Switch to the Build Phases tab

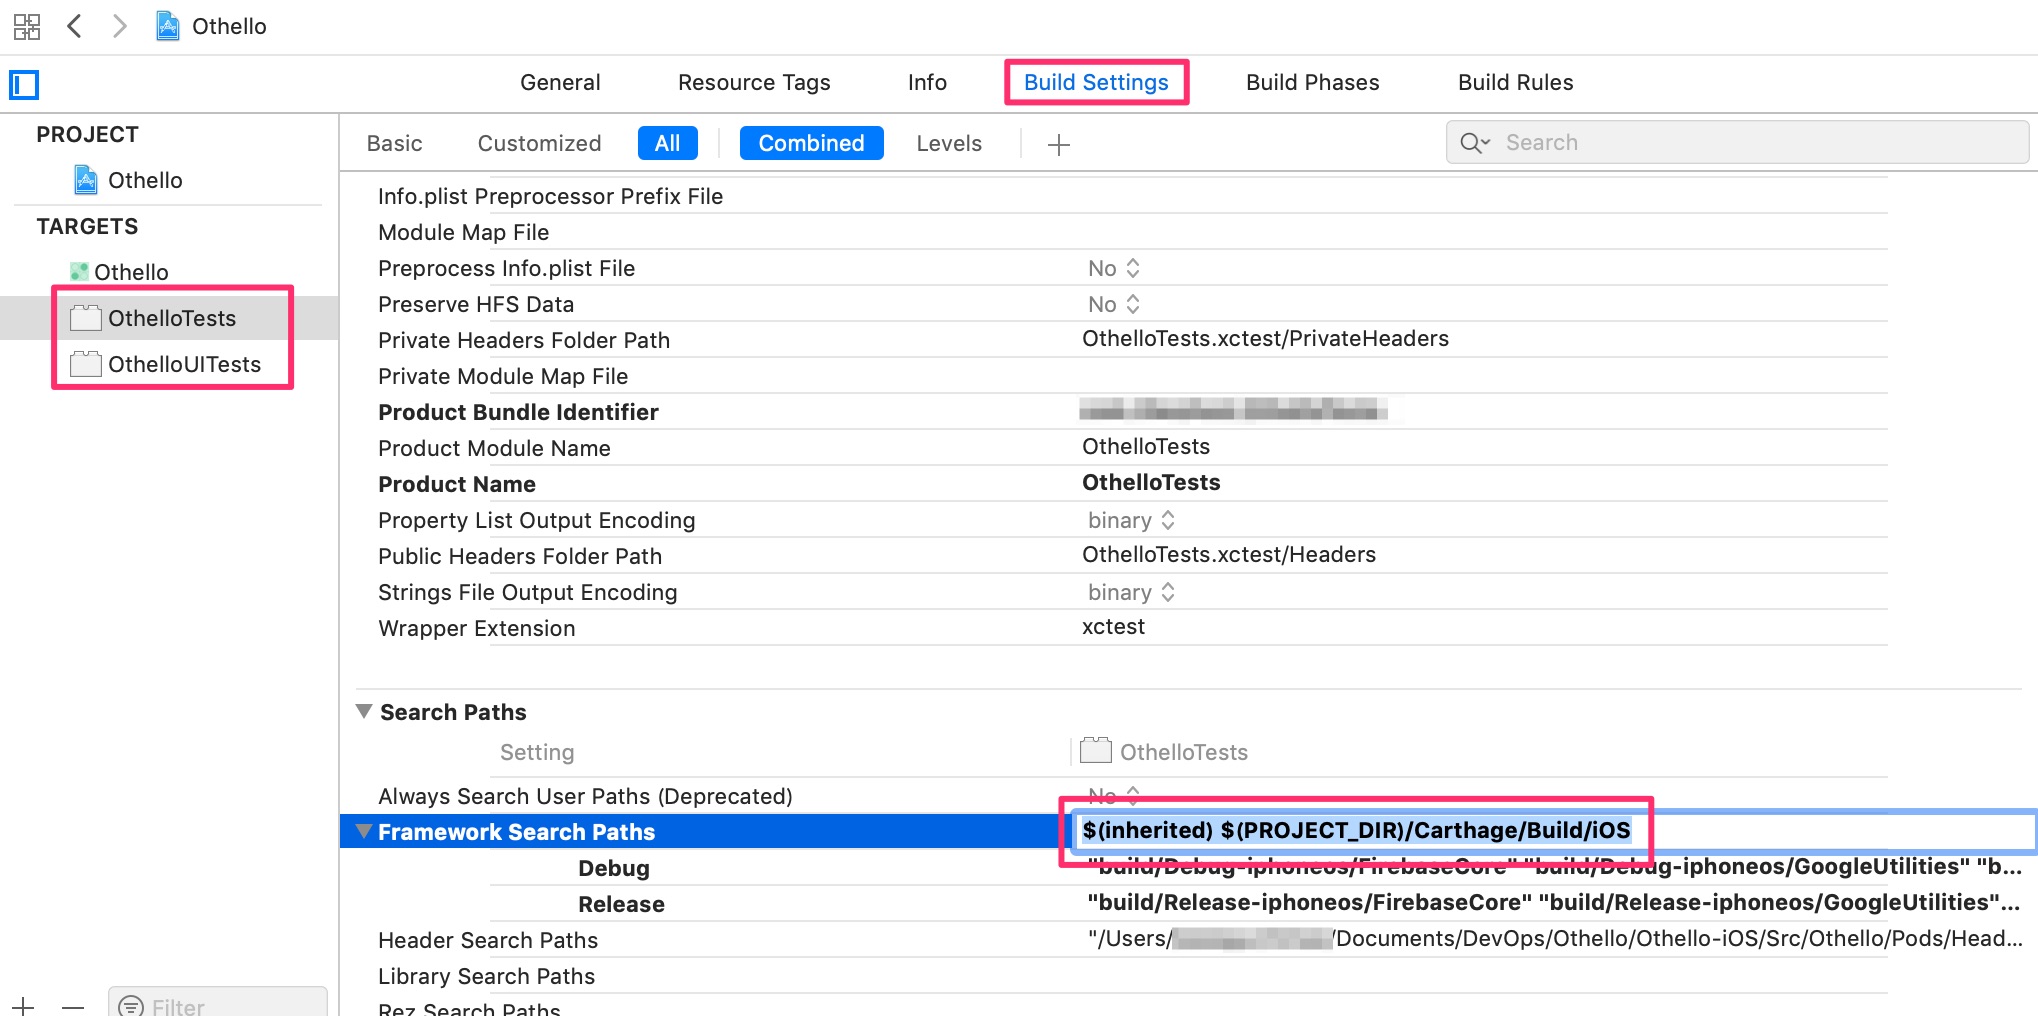click(x=1312, y=82)
